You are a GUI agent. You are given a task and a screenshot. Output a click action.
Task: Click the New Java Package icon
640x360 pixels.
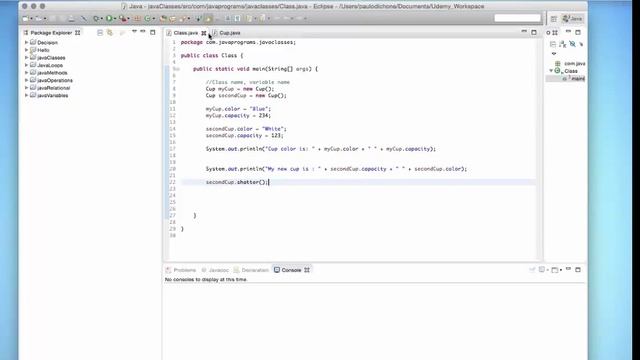(138, 18)
